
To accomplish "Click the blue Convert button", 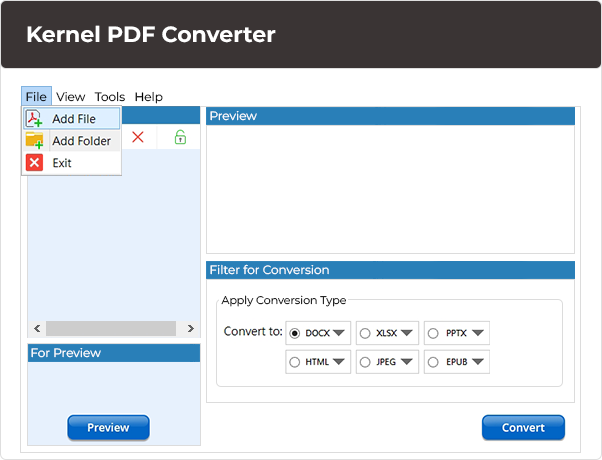I will pyautogui.click(x=523, y=427).
